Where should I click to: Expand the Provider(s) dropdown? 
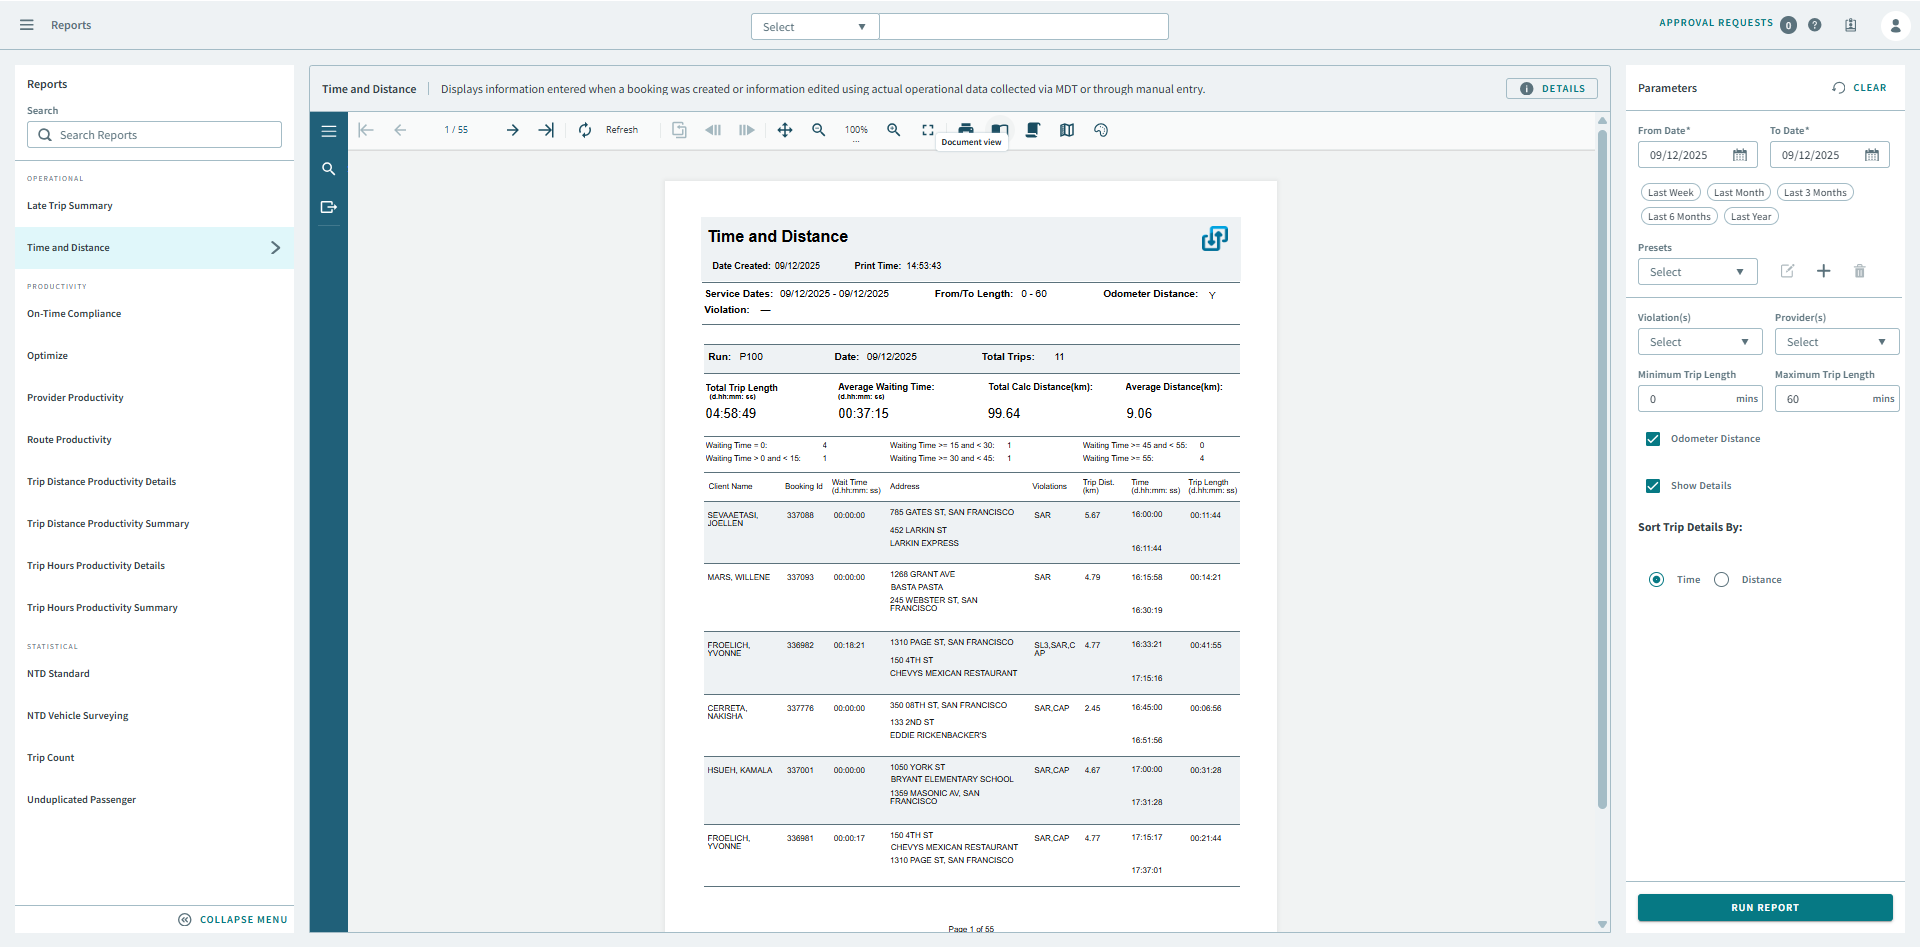(1836, 341)
